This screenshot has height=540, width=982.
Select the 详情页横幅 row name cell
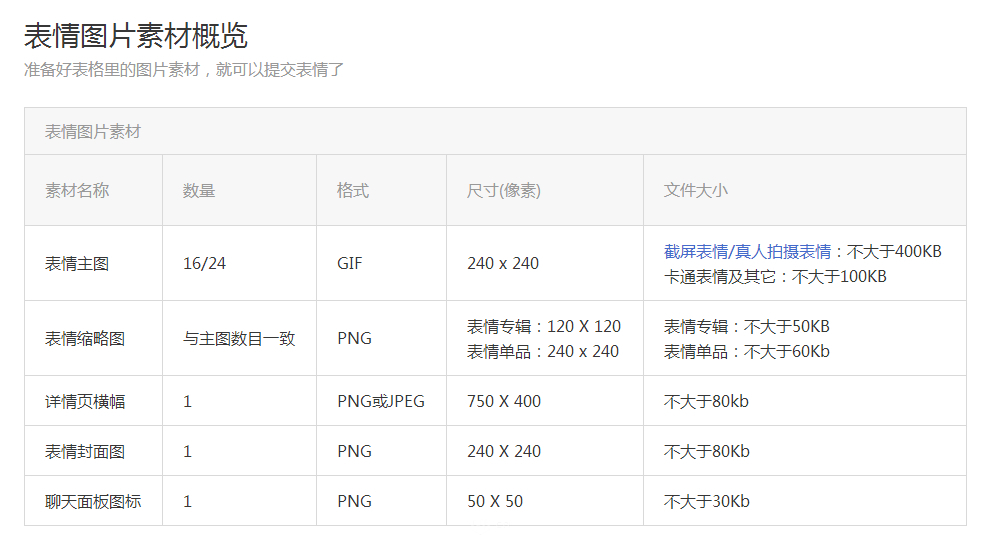(93, 402)
